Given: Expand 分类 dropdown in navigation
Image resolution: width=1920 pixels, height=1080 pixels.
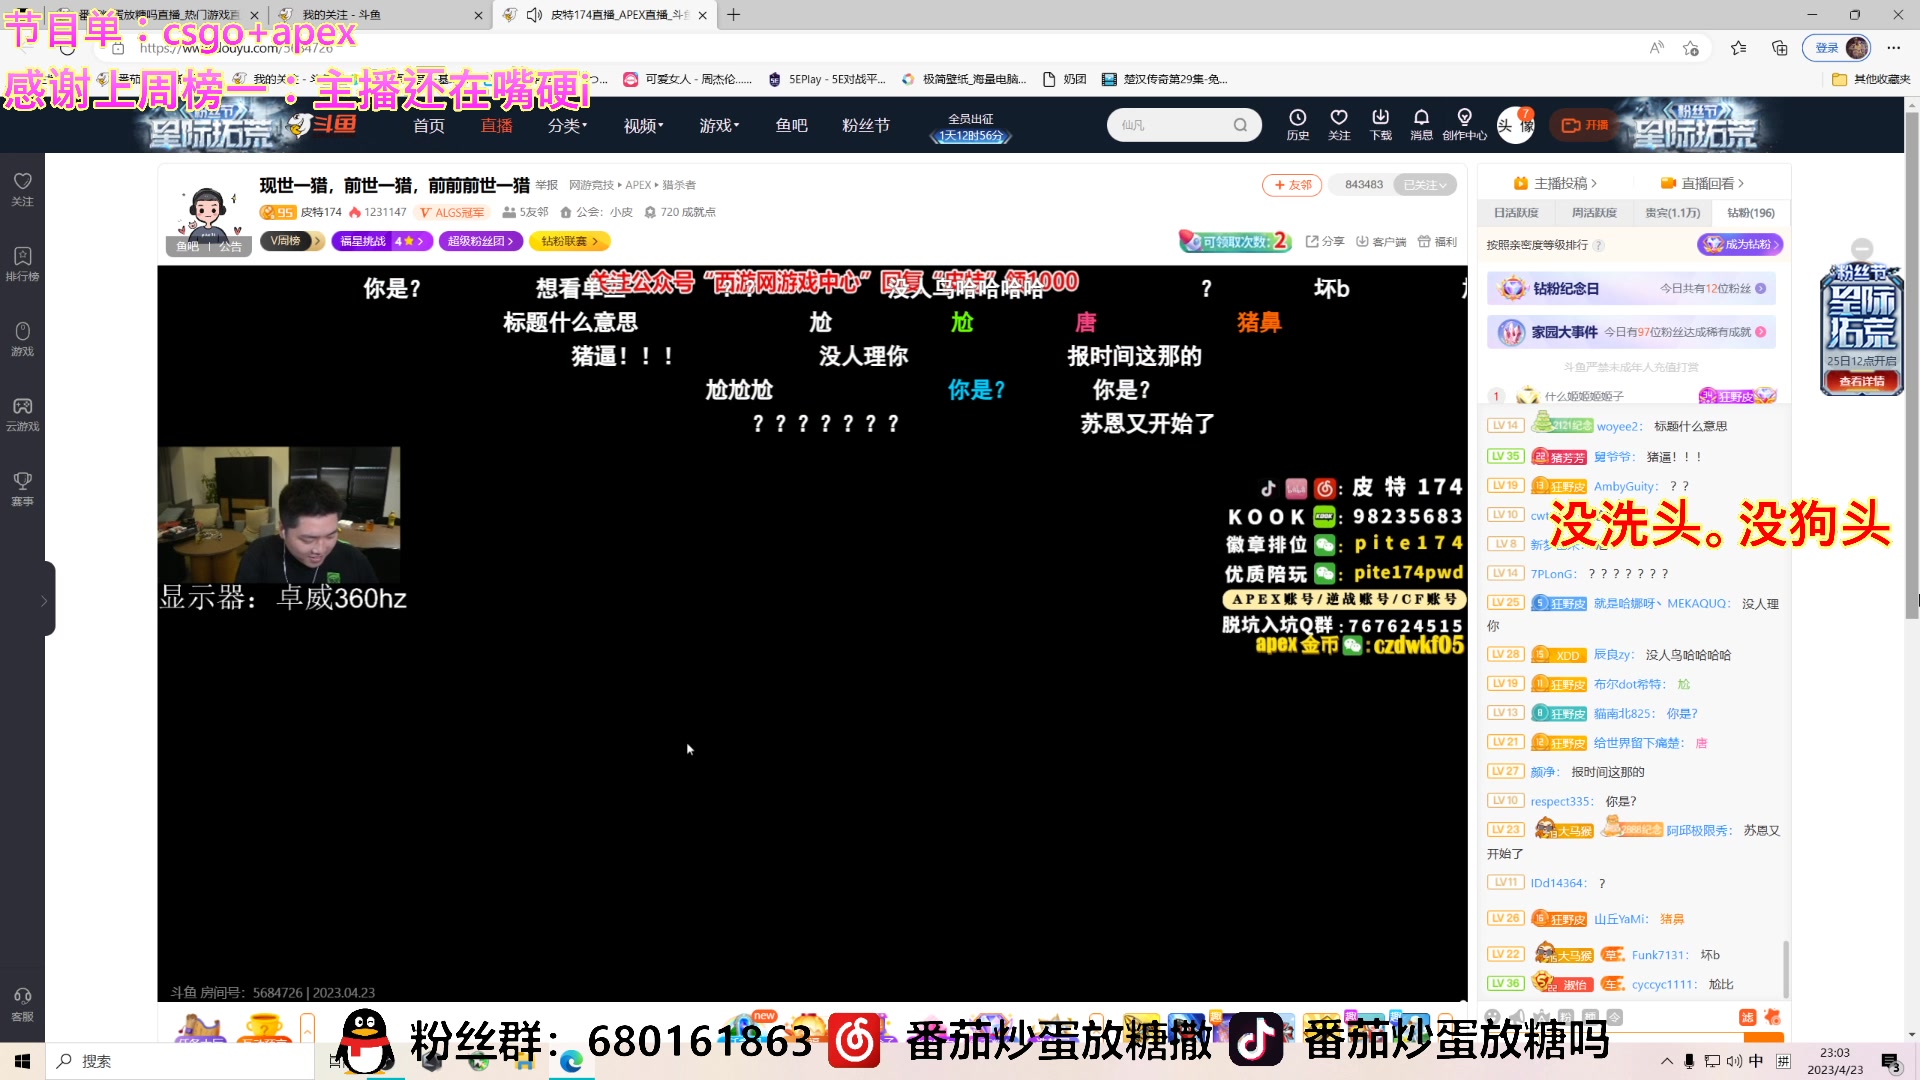Looking at the screenshot, I should coord(567,125).
